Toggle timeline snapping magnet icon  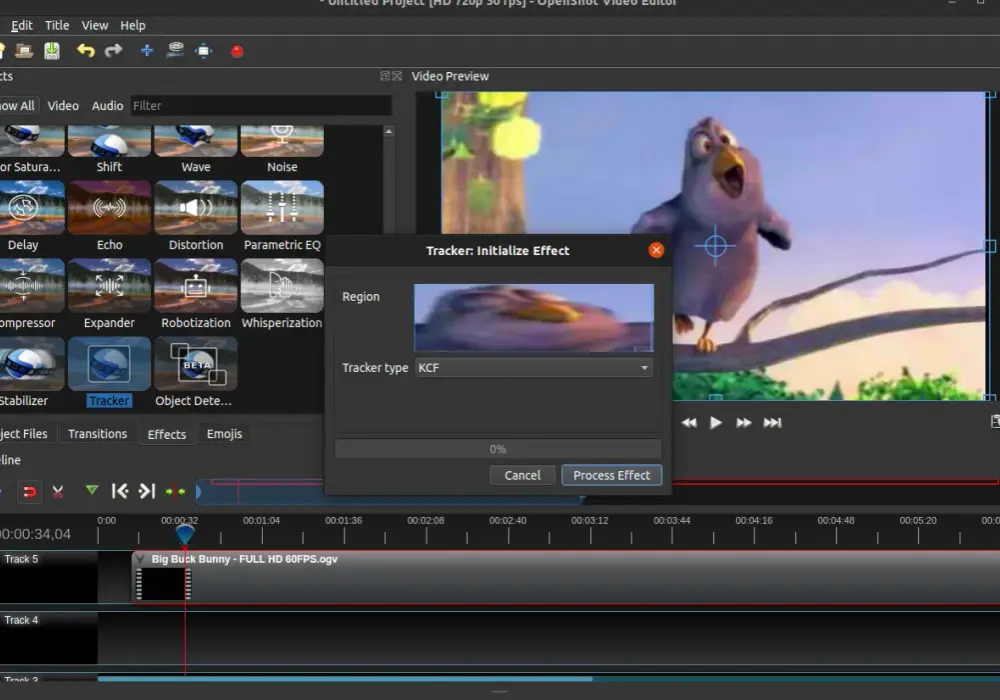pos(29,492)
